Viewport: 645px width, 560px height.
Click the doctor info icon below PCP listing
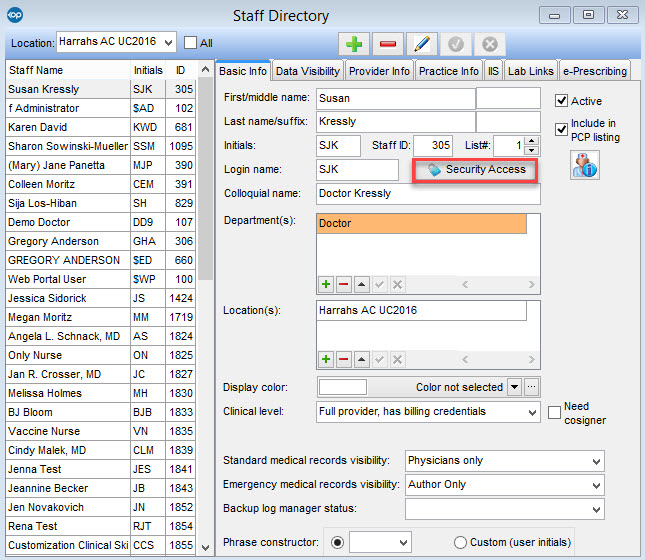pyautogui.click(x=585, y=165)
